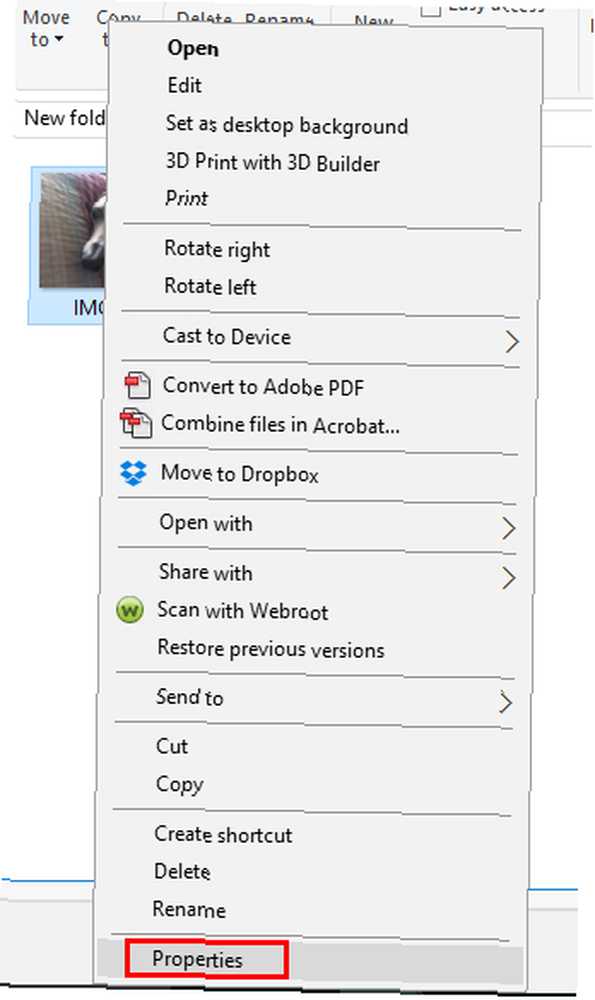Open the Move to dropdown in ribbon
This screenshot has height=1000, width=595.
[x=46, y=29]
